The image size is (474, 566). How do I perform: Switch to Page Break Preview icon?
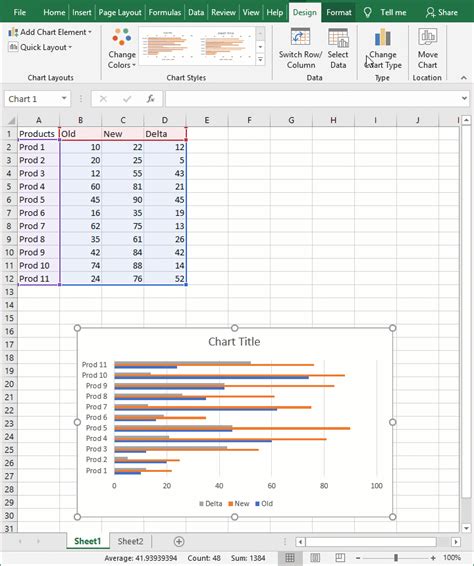(x=340, y=558)
